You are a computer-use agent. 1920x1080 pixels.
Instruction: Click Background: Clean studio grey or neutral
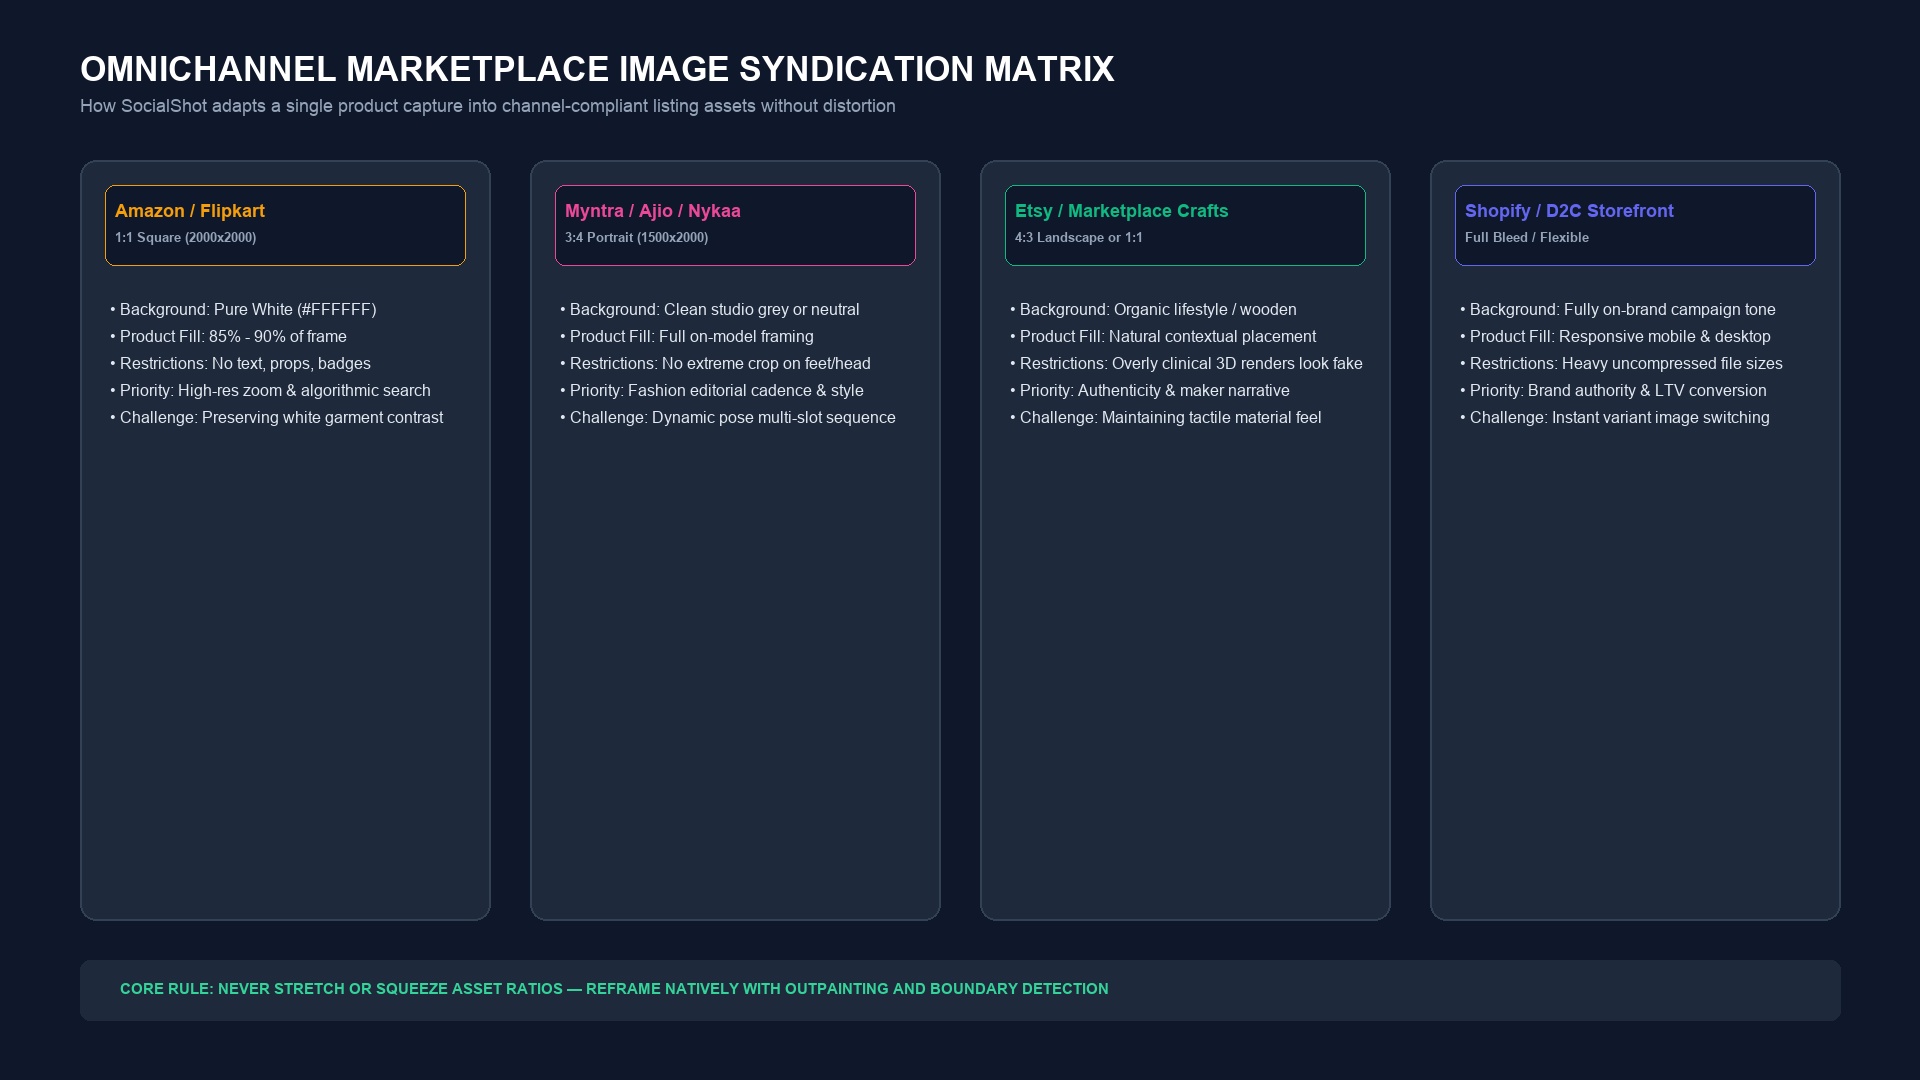[710, 310]
